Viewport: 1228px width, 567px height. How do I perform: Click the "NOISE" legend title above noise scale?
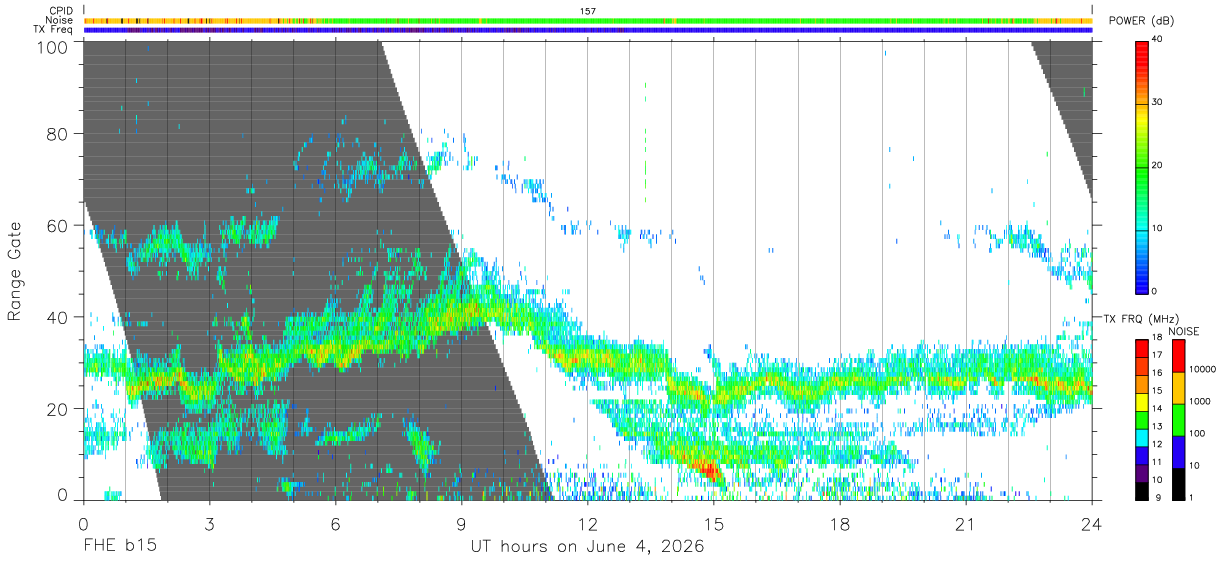pos(1183,330)
